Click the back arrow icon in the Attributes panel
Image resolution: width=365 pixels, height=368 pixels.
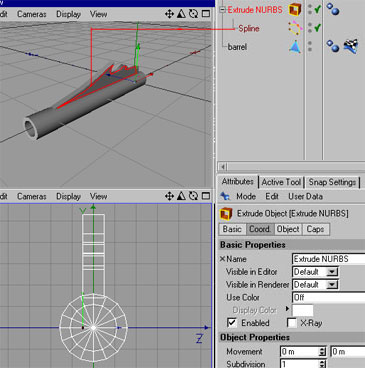click(225, 196)
